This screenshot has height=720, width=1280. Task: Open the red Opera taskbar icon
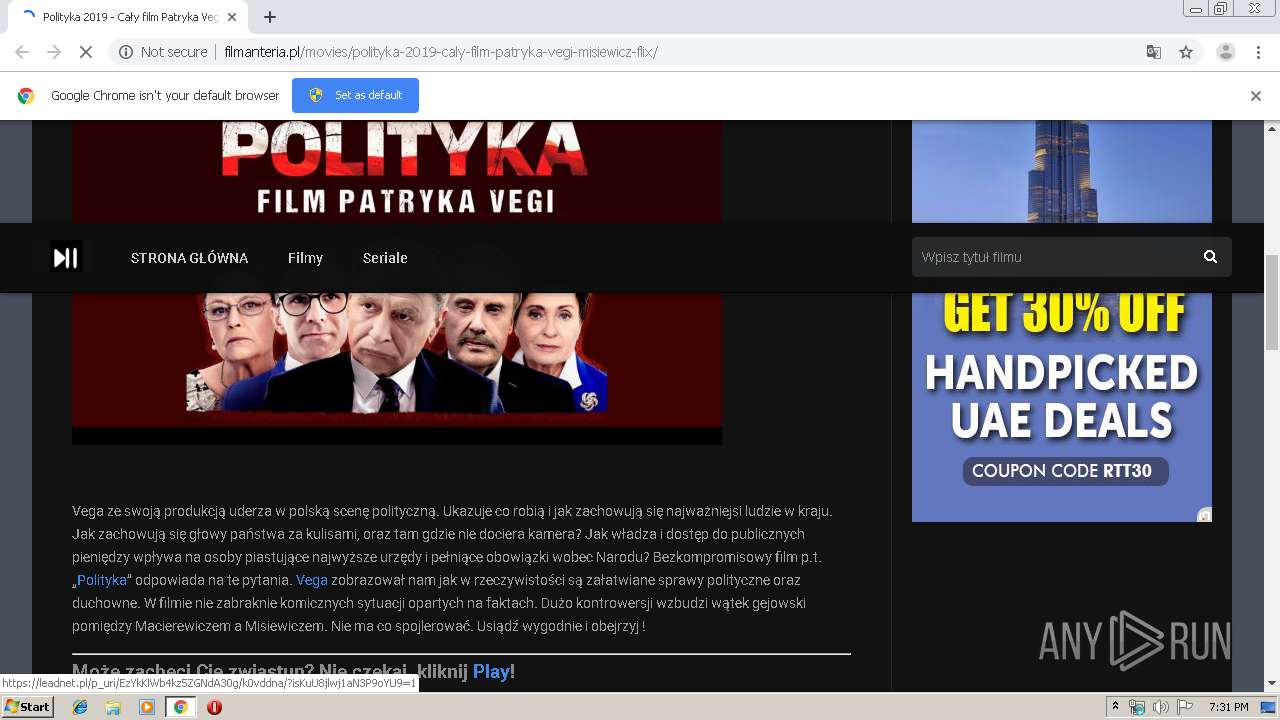(214, 707)
